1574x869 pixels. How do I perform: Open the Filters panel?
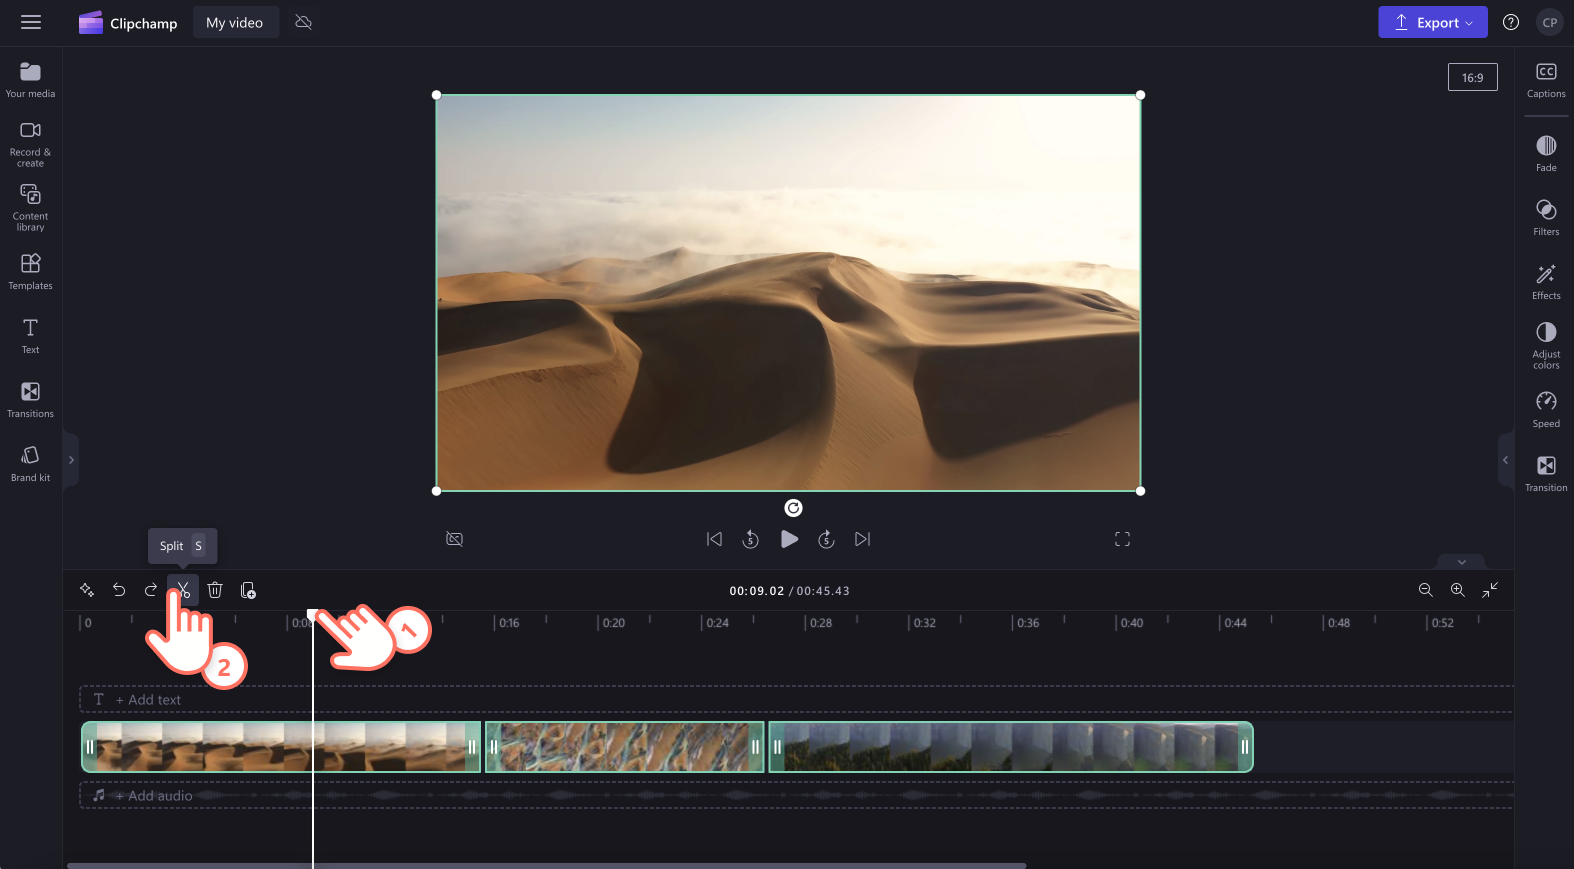tap(1546, 218)
